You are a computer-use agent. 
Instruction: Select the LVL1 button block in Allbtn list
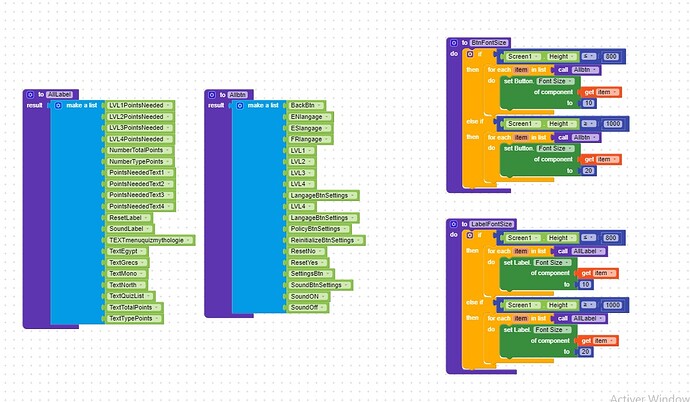click(x=301, y=150)
